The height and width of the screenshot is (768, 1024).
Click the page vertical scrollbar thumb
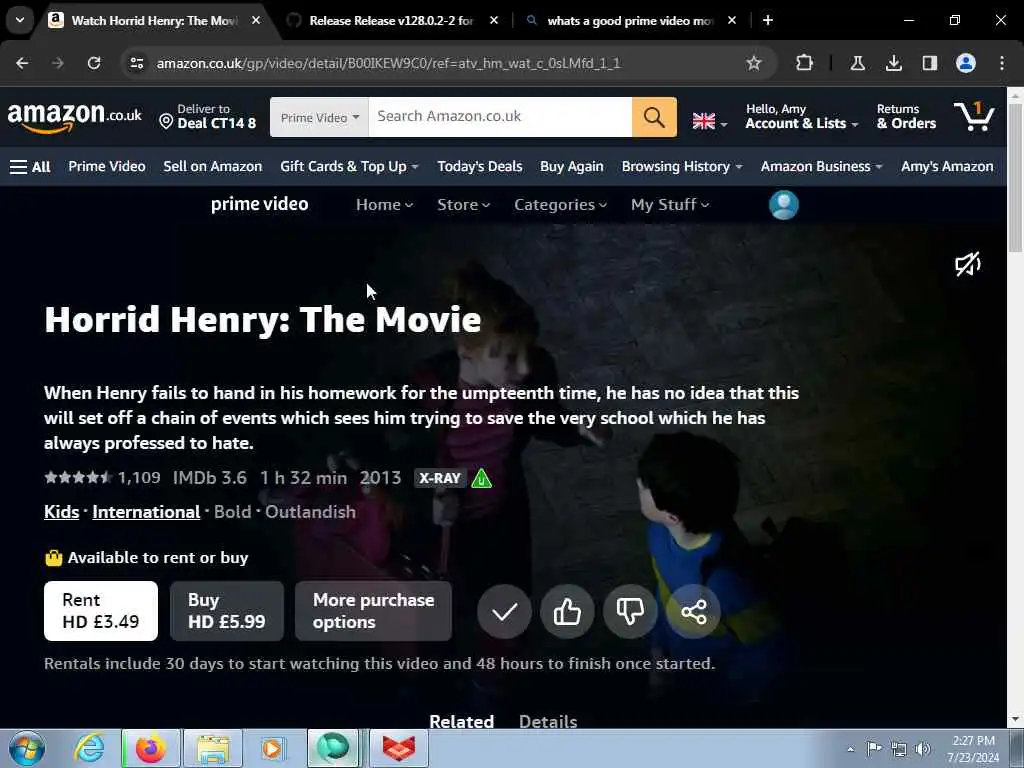coord(1015,178)
